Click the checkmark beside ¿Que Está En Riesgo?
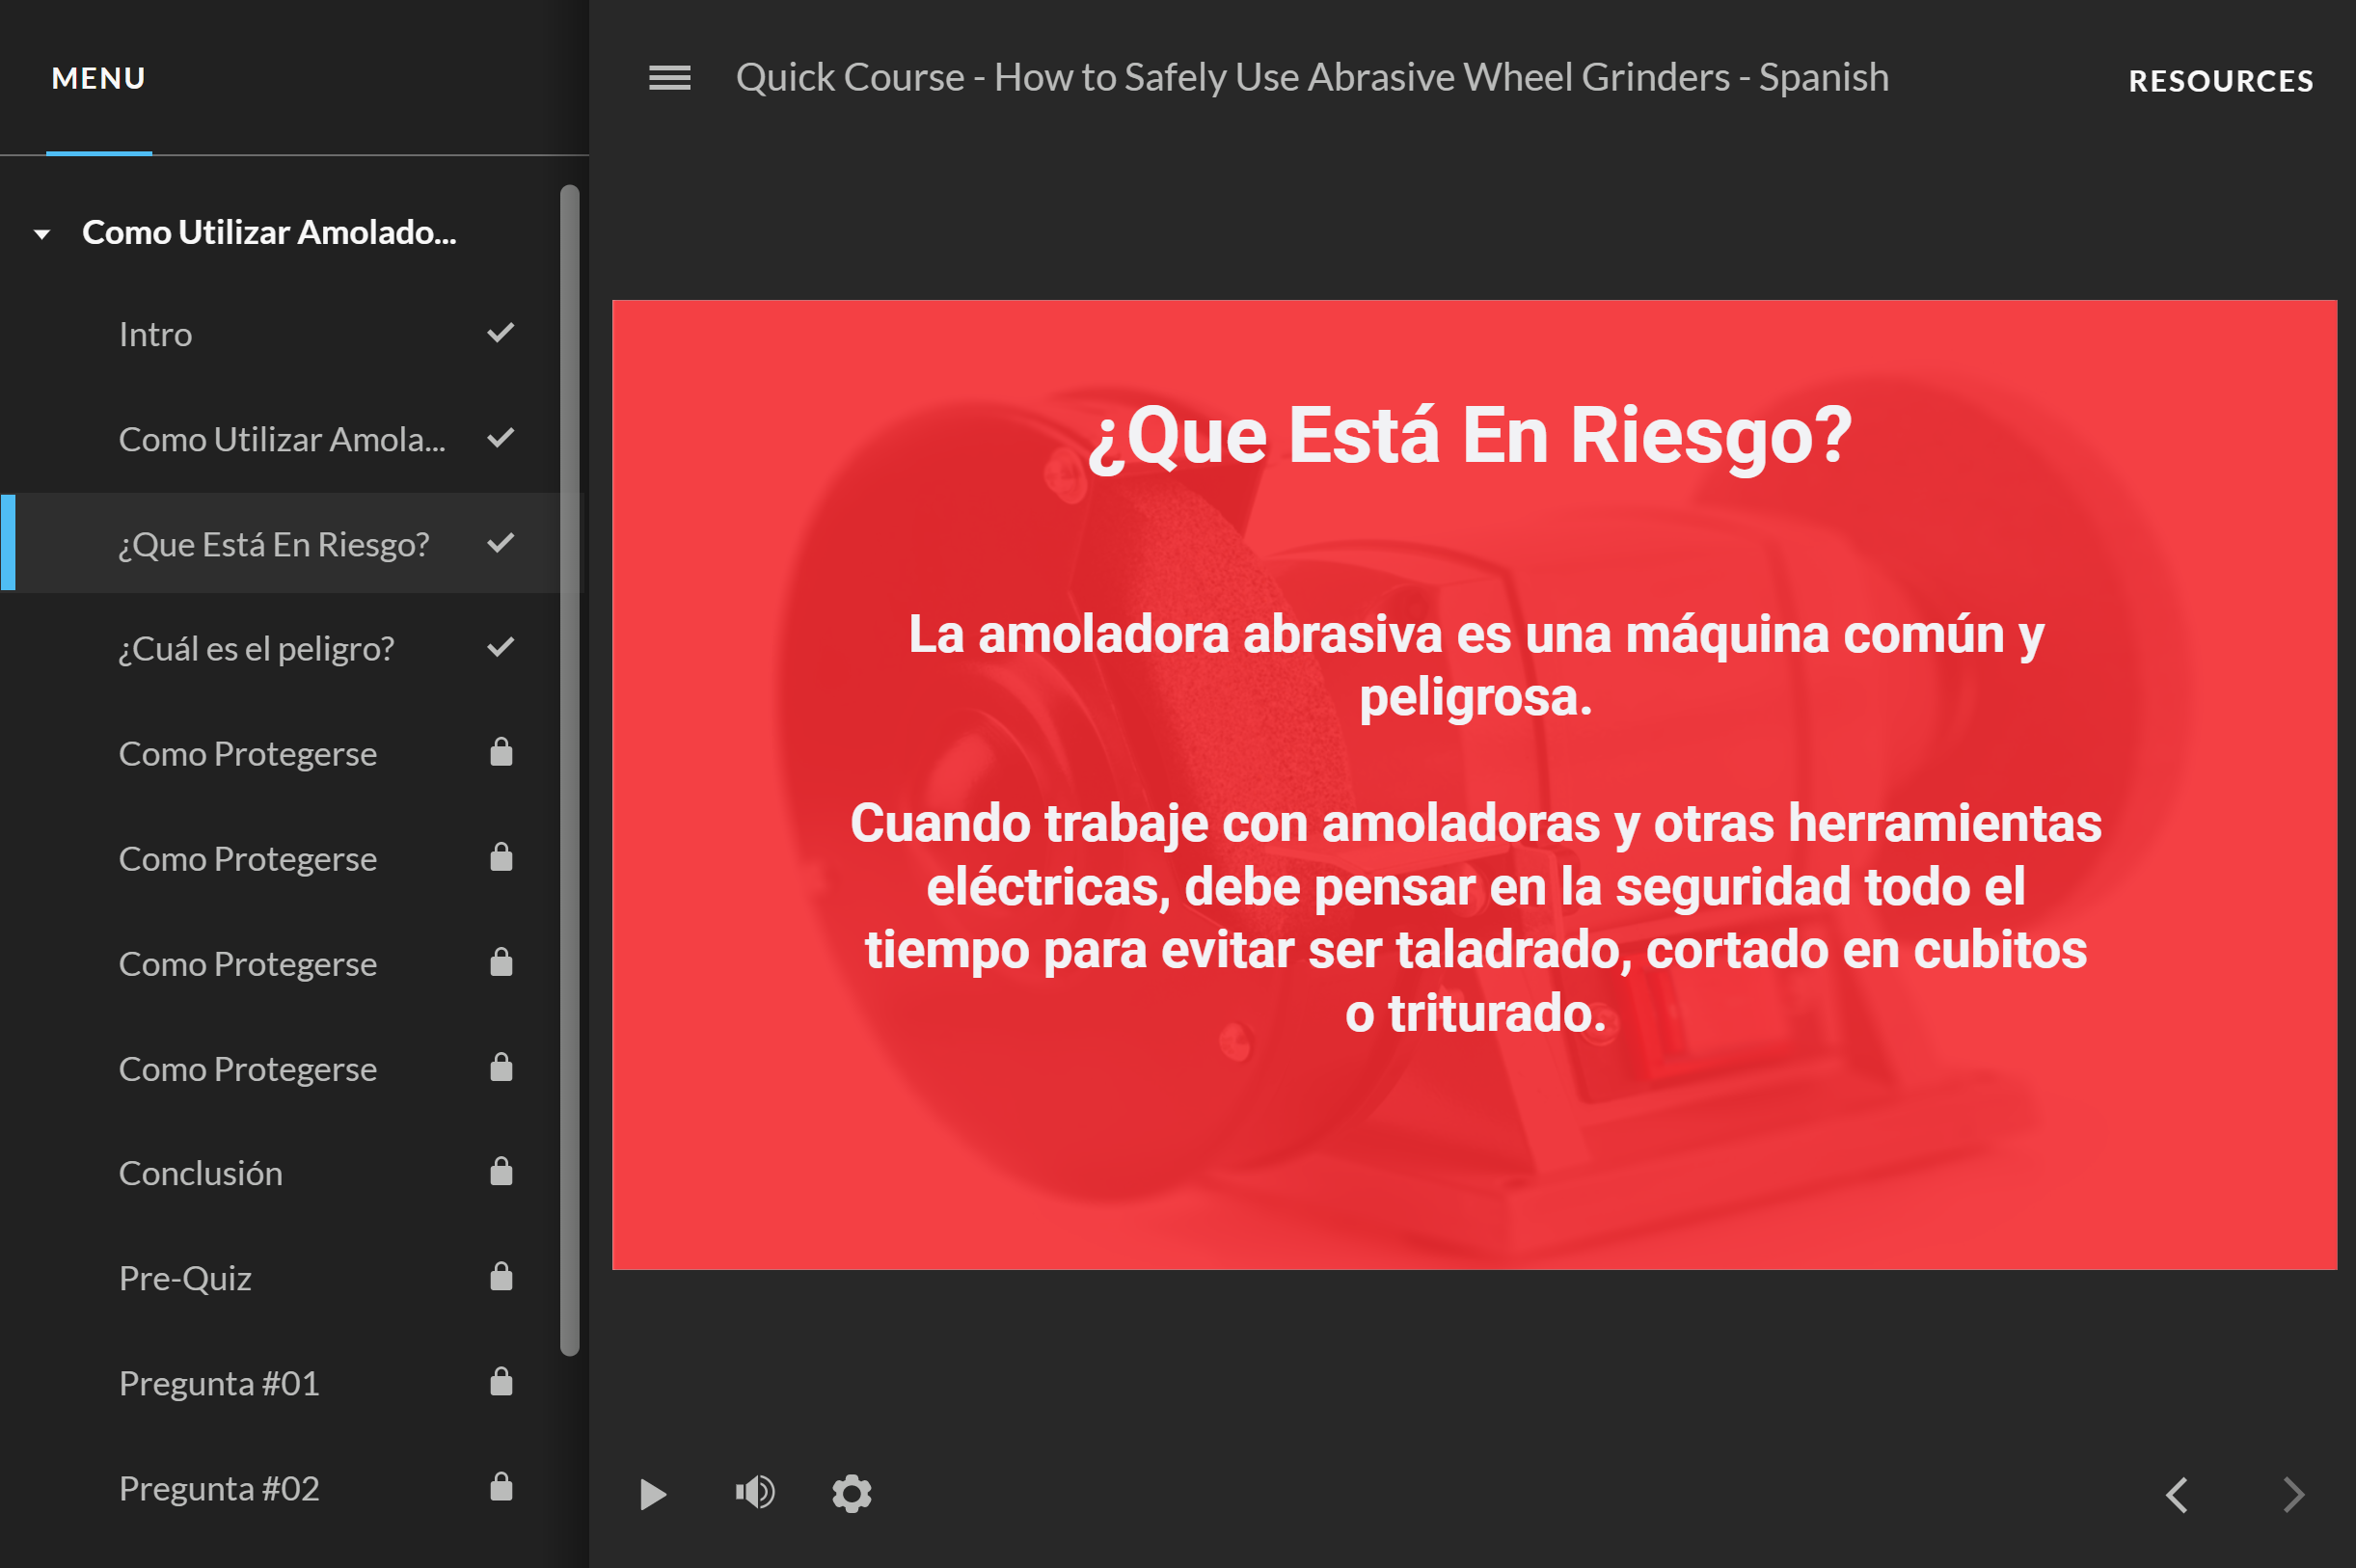The height and width of the screenshot is (1568, 2356). click(501, 542)
